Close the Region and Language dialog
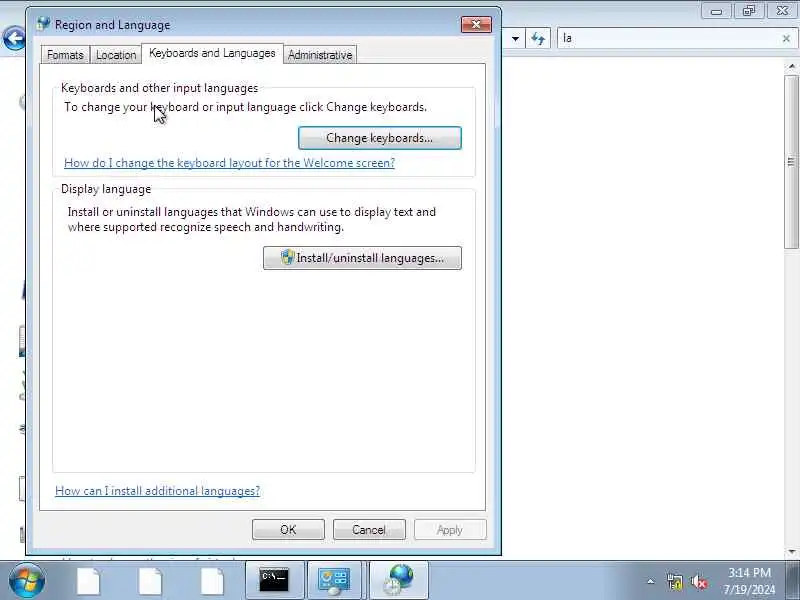The width and height of the screenshot is (800, 600). coord(476,24)
